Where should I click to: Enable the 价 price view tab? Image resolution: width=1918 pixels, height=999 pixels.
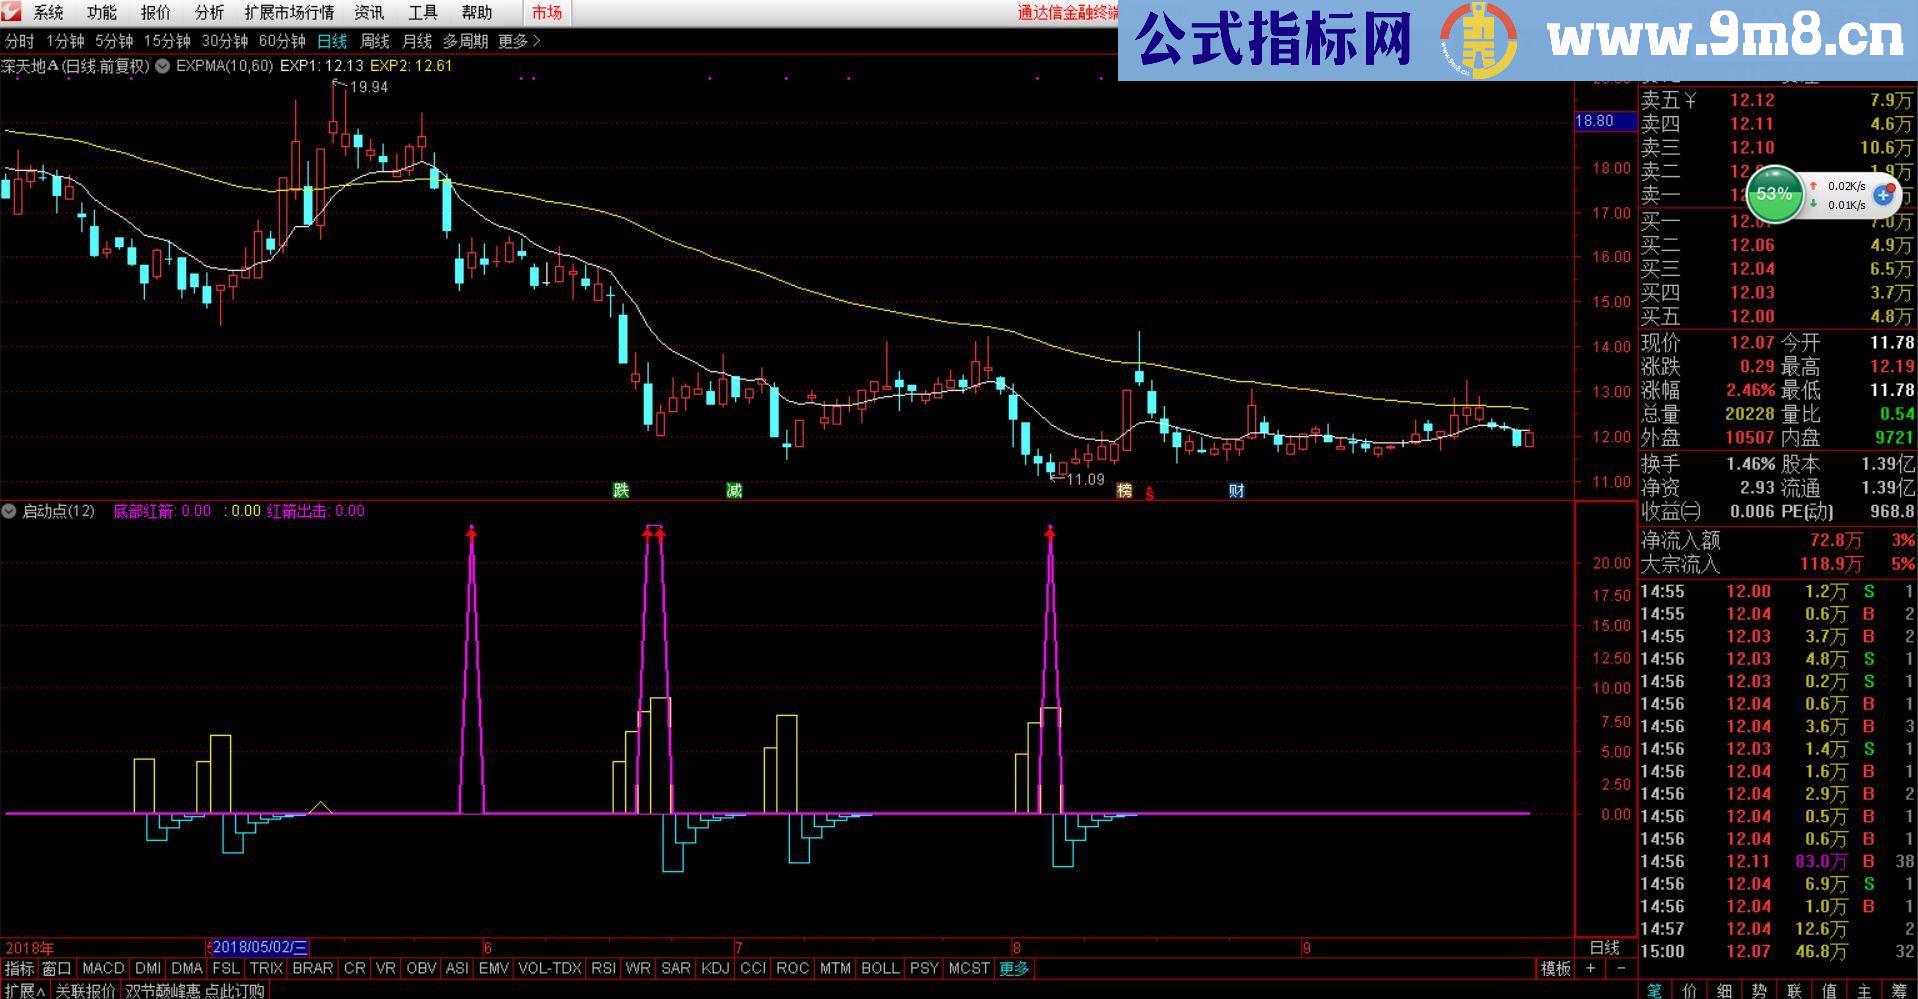1690,990
